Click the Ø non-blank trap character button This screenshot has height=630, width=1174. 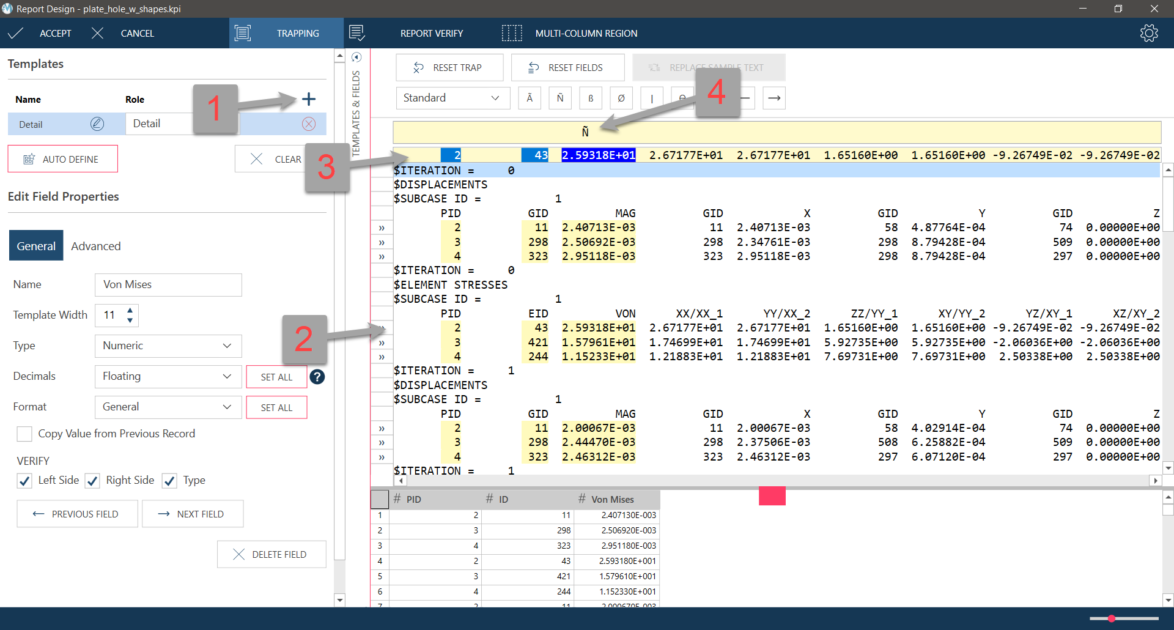[x=621, y=98]
